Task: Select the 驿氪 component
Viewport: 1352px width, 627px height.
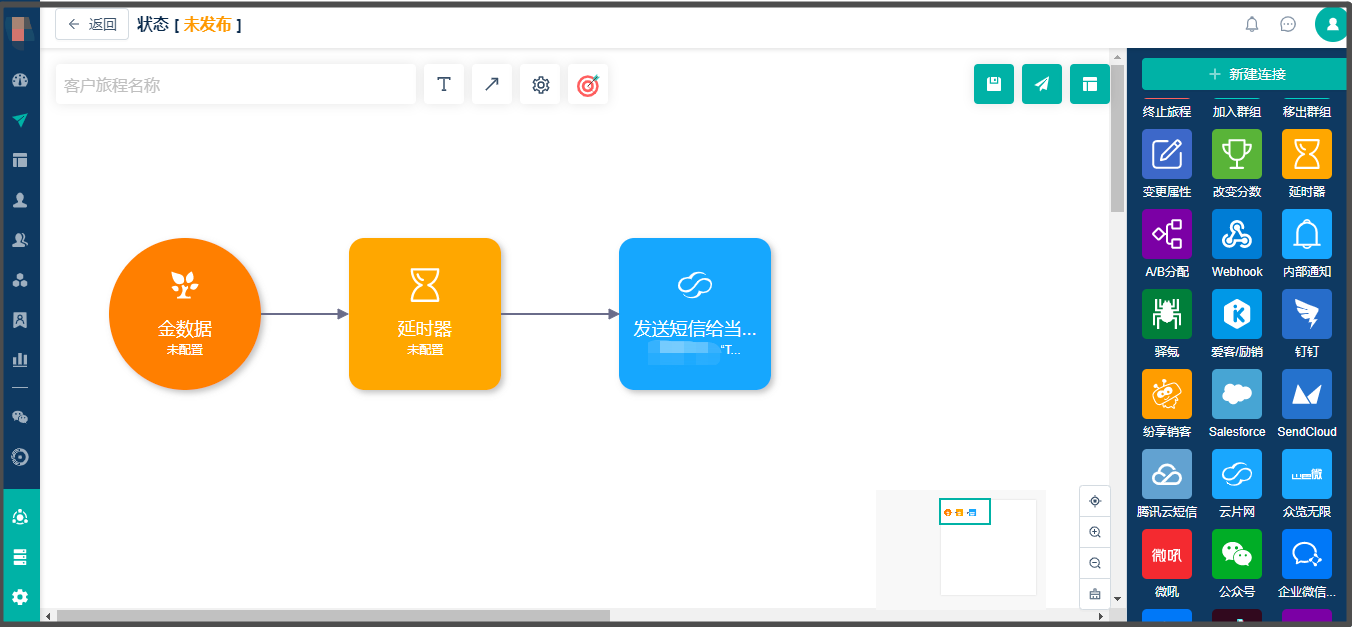Action: pos(1167,314)
